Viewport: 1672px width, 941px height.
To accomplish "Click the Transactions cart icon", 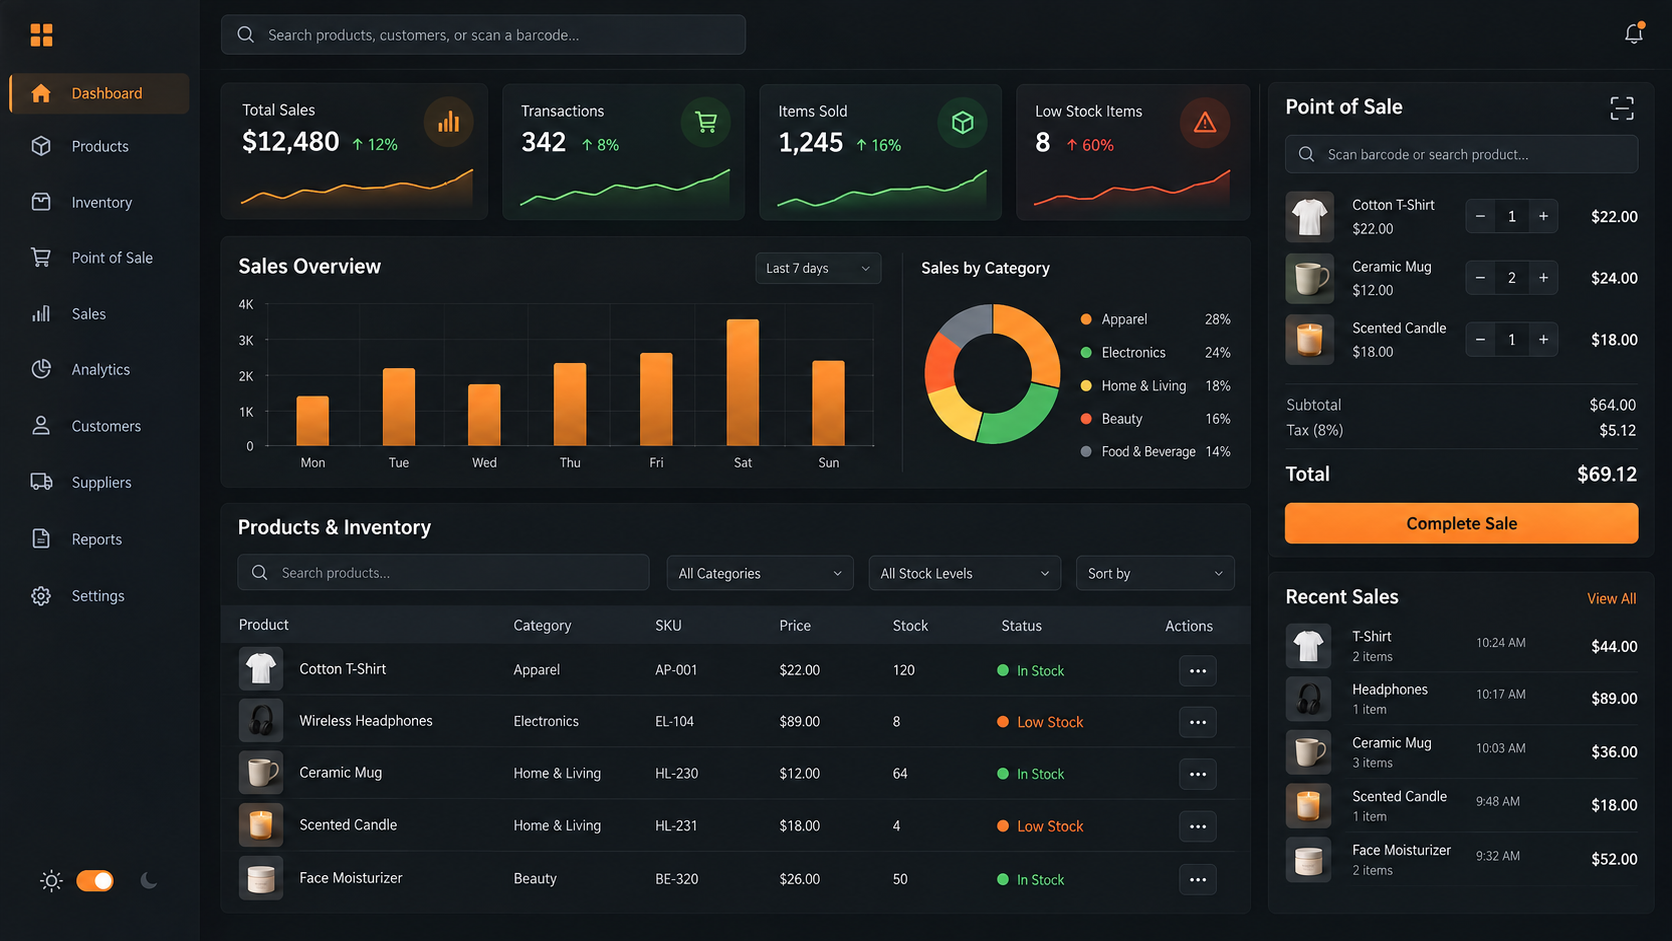I will 706,122.
